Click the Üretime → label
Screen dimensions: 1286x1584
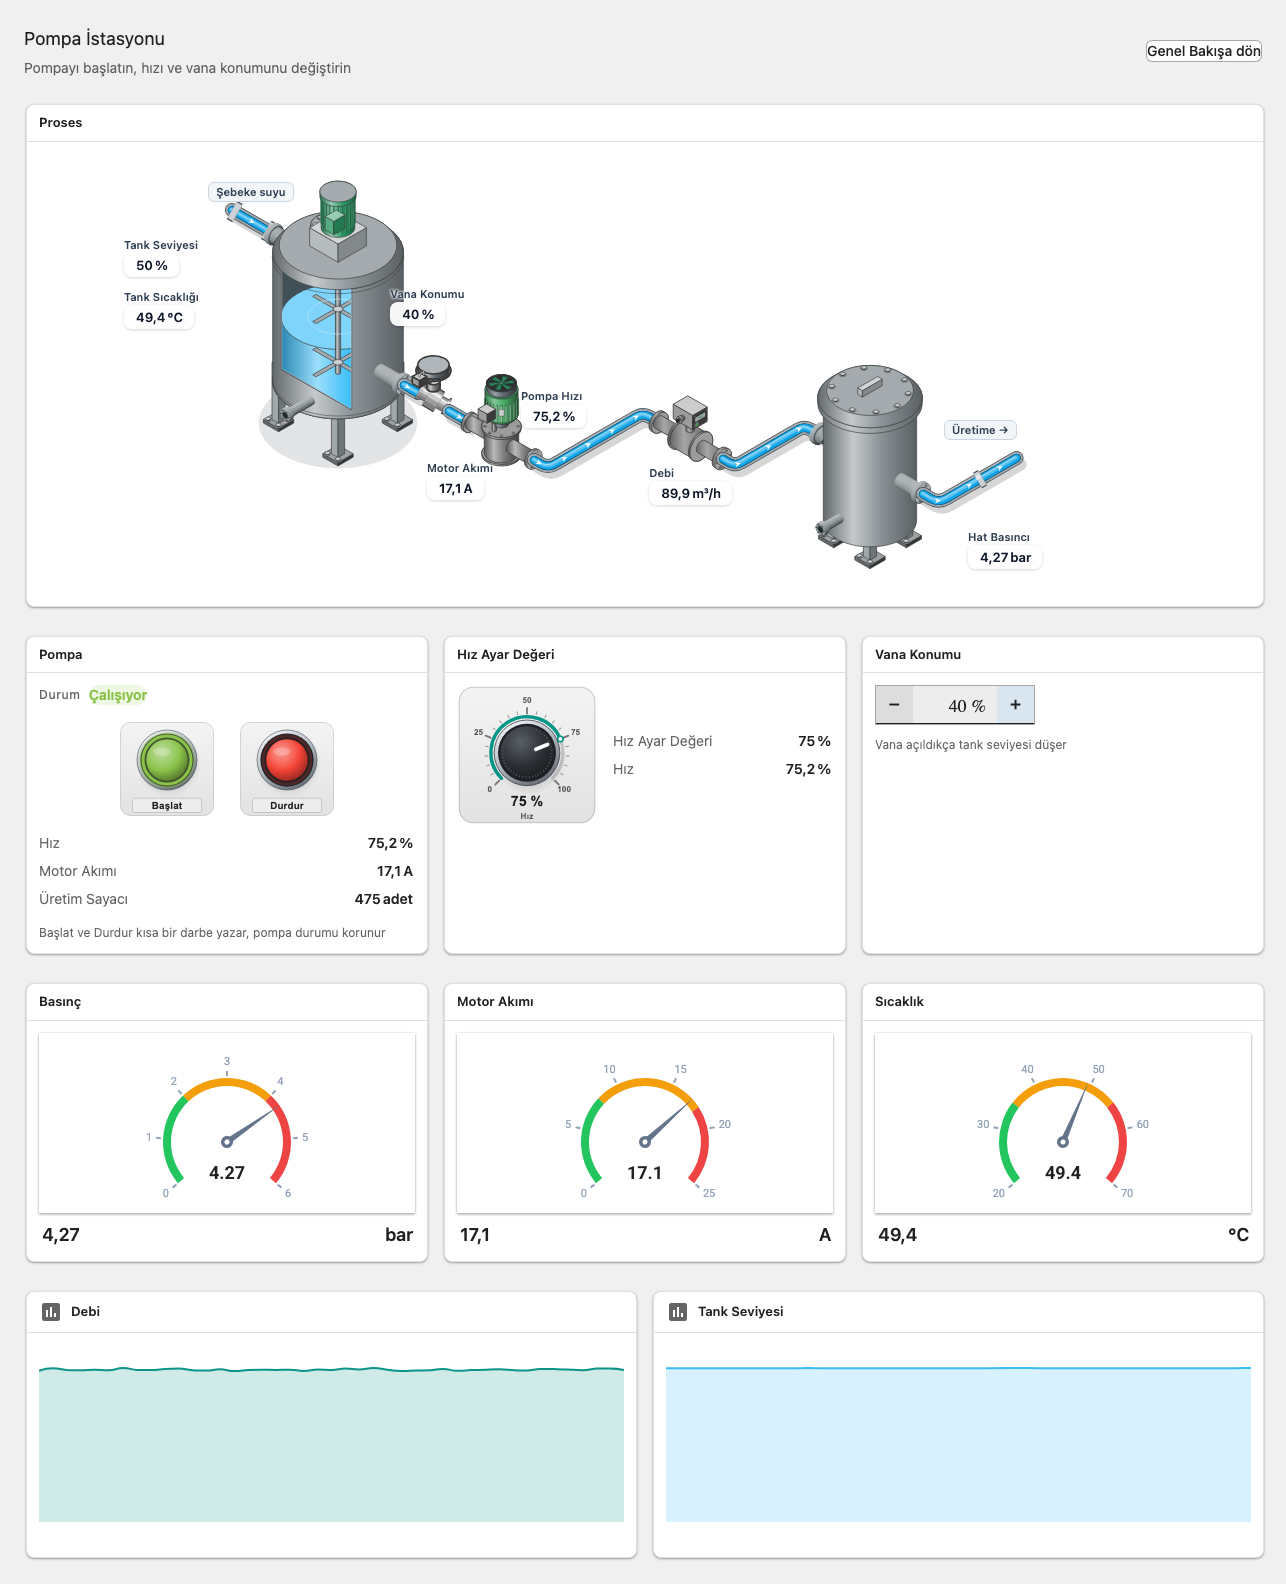click(980, 430)
